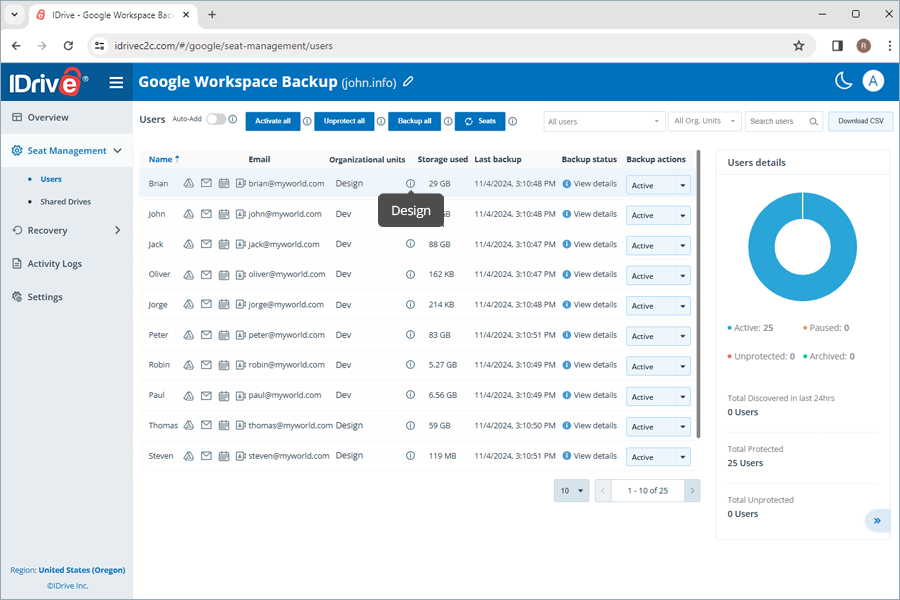Select Shared Drives under Seat Management
900x600 pixels.
65,202
